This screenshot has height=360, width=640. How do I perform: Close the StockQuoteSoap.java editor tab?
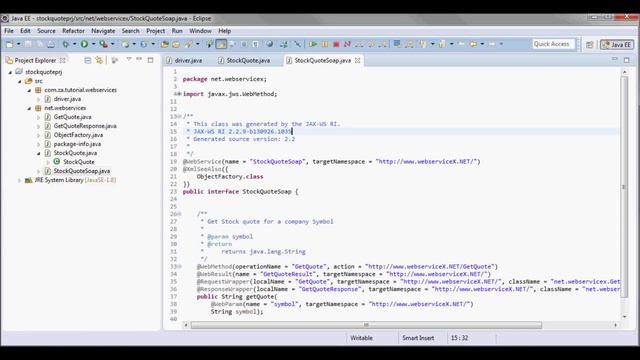[x=358, y=60]
